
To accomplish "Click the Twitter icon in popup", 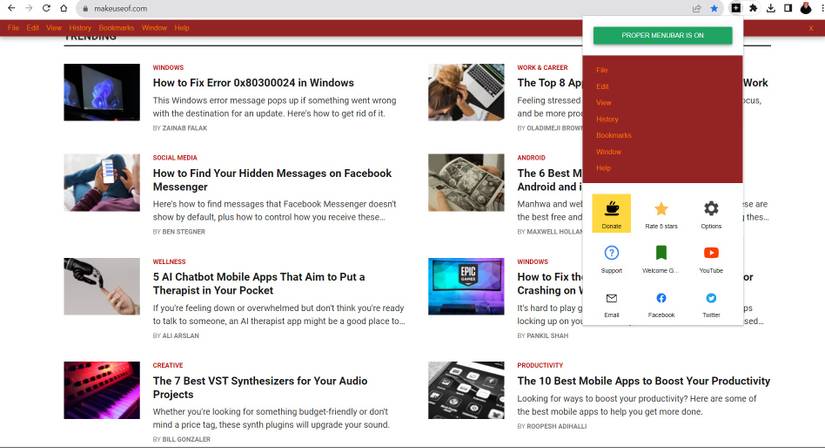I will (x=711, y=298).
